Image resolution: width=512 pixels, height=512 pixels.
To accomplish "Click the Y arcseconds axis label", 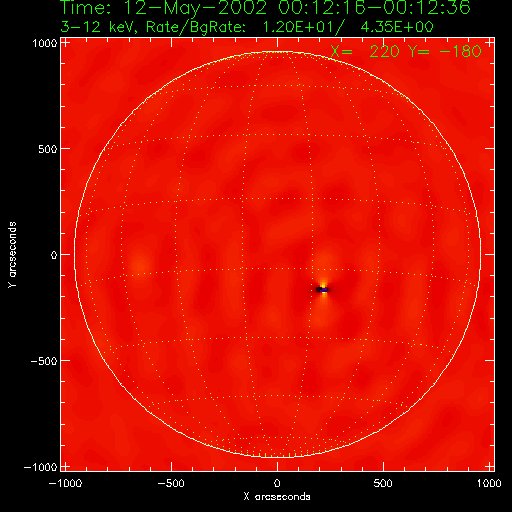I will click(12, 254).
